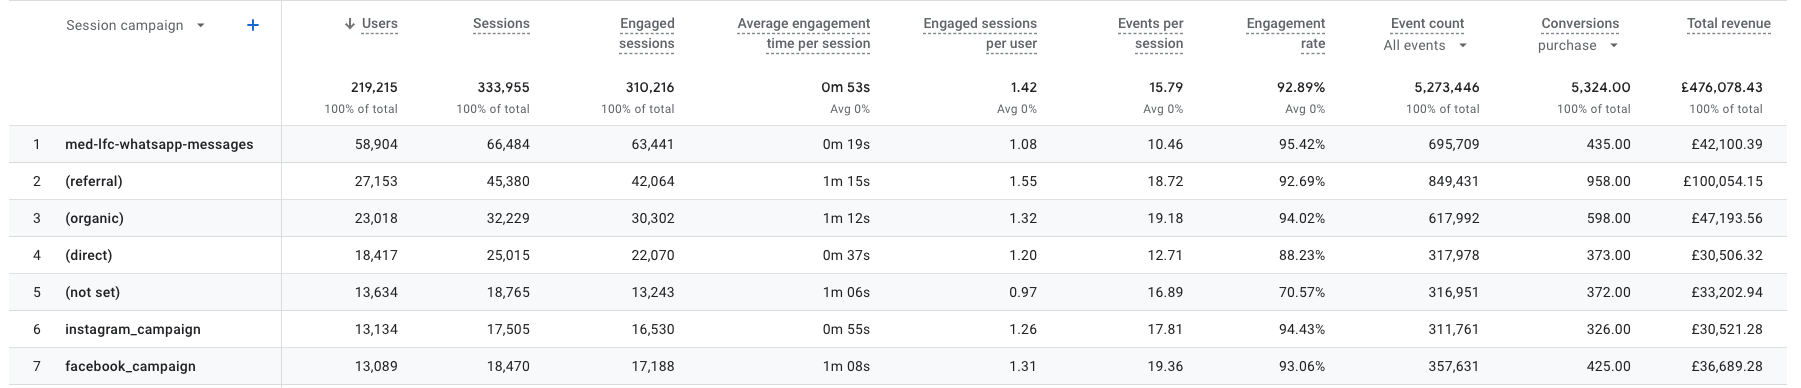Sort table by Sessions column

pyautogui.click(x=501, y=24)
